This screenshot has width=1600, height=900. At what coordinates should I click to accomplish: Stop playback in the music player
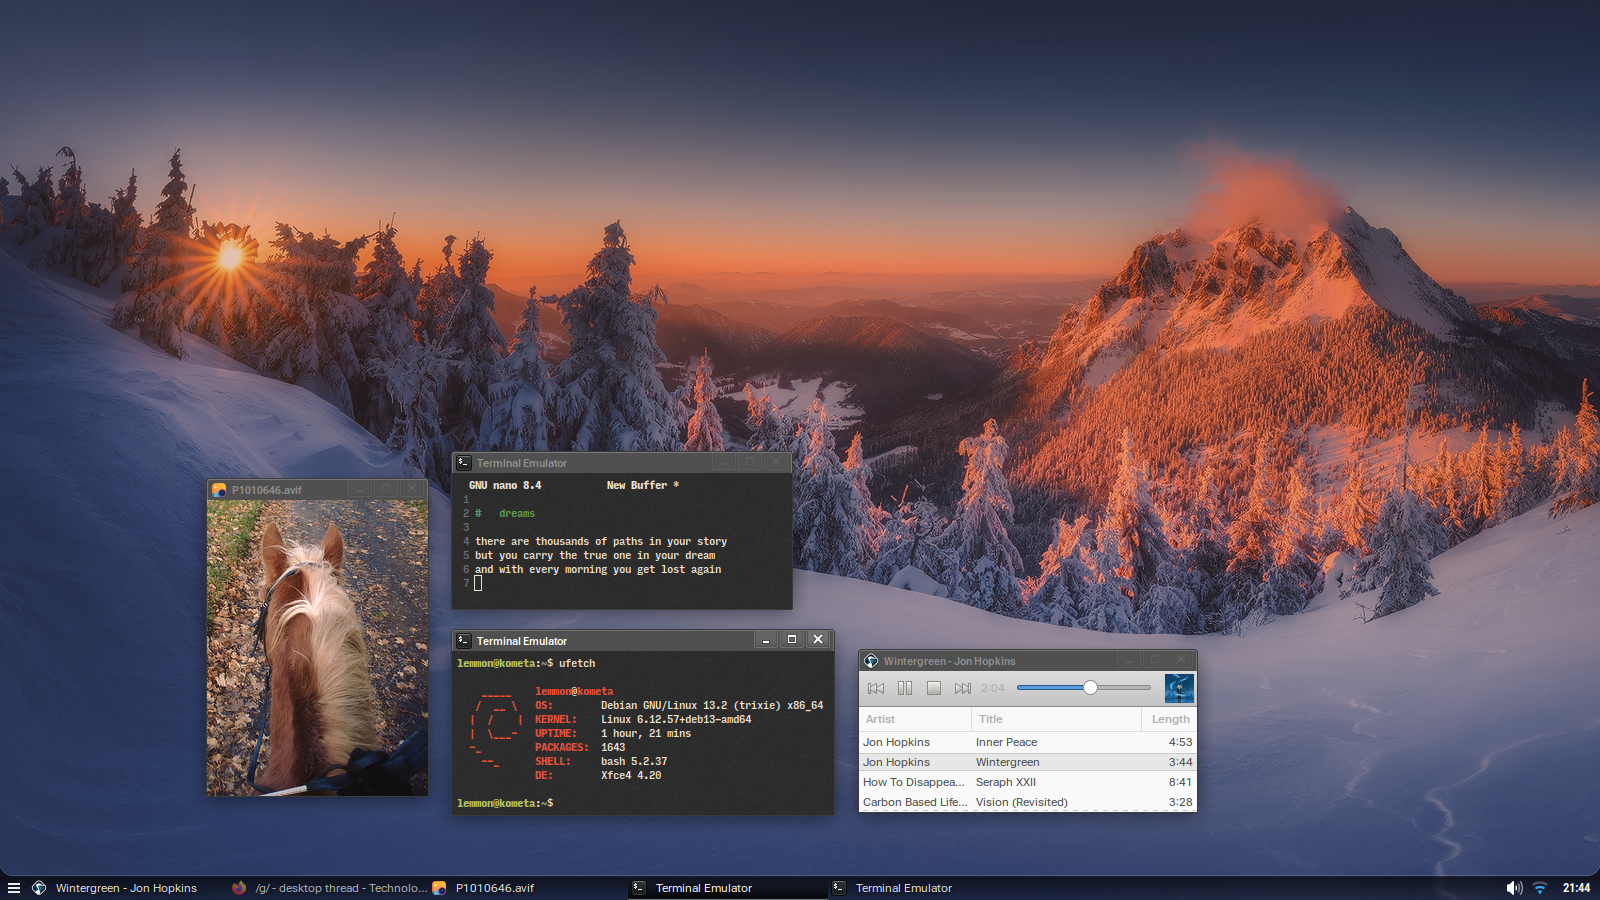(x=934, y=688)
